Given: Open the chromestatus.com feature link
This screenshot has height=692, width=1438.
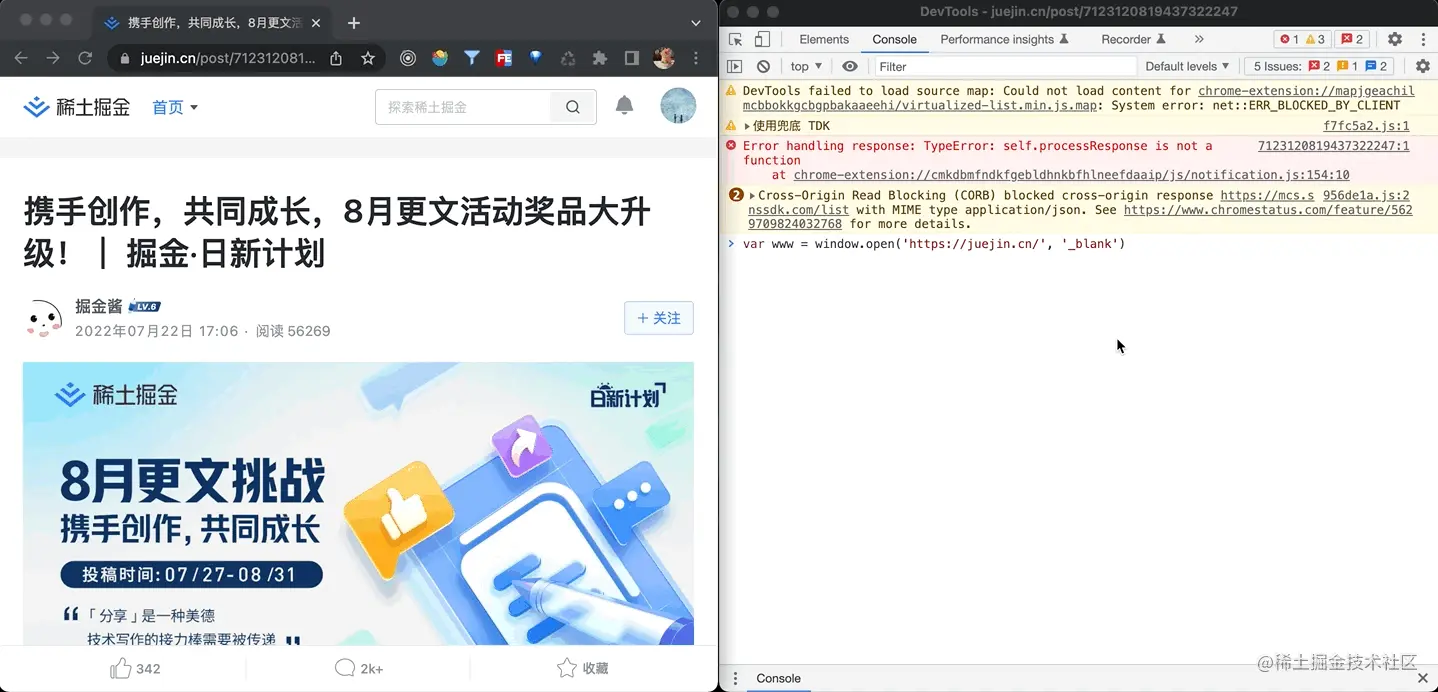Looking at the screenshot, I should [x=1268, y=210].
